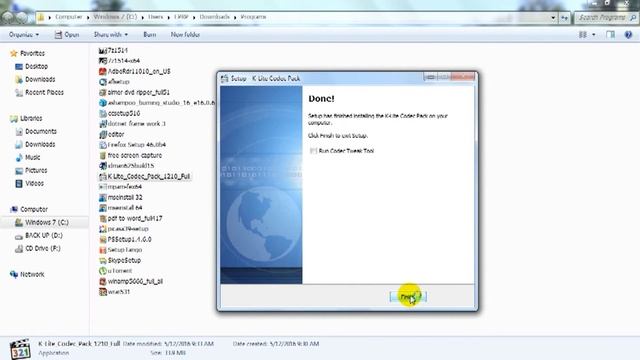The image size is (640, 360).
Task: Select Libraries in the navigation pane
Action: (x=31, y=118)
